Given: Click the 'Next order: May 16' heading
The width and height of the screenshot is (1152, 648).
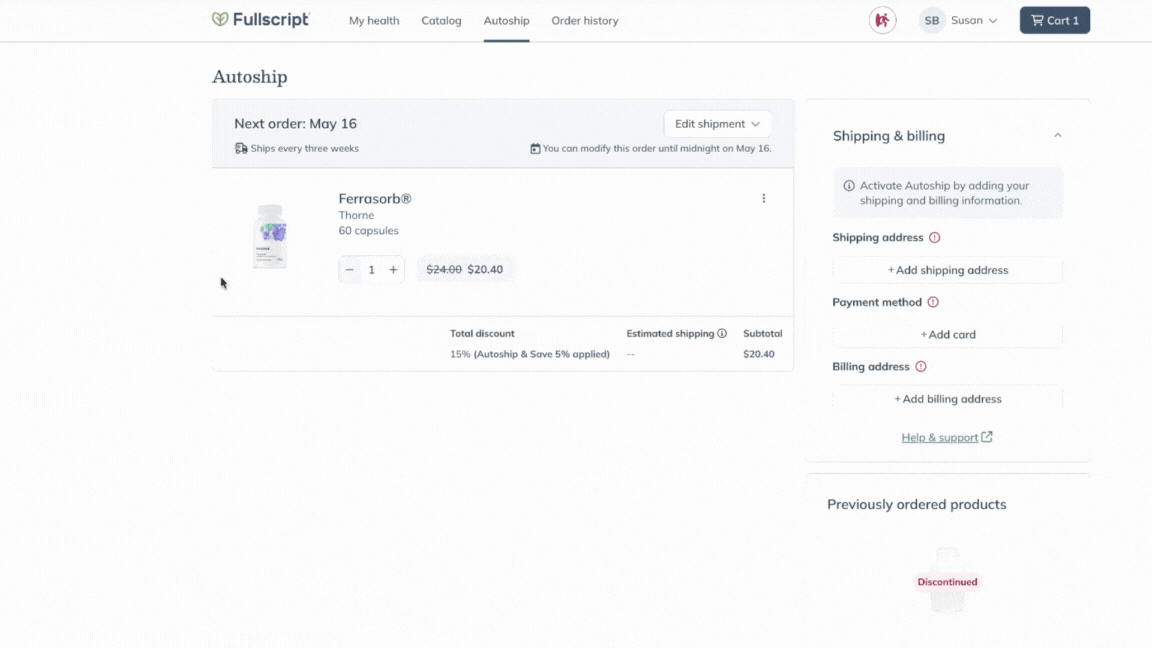Looking at the screenshot, I should coord(295,123).
